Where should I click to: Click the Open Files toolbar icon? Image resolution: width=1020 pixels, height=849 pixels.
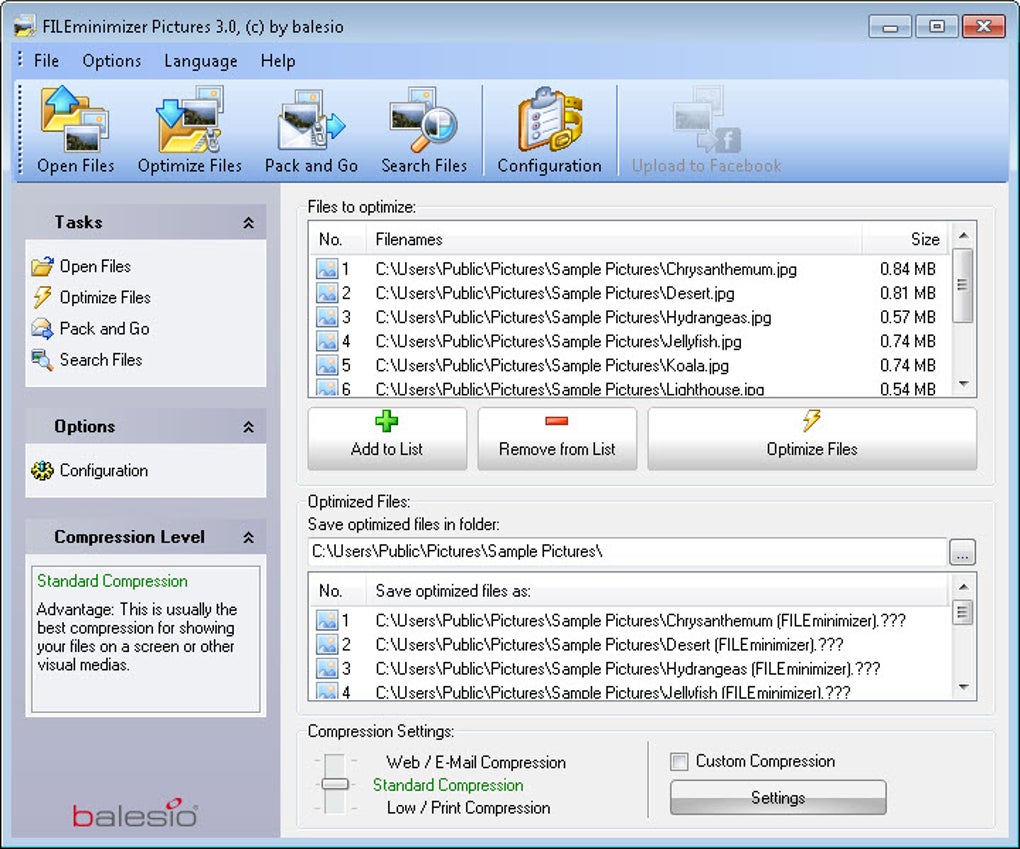(75, 118)
